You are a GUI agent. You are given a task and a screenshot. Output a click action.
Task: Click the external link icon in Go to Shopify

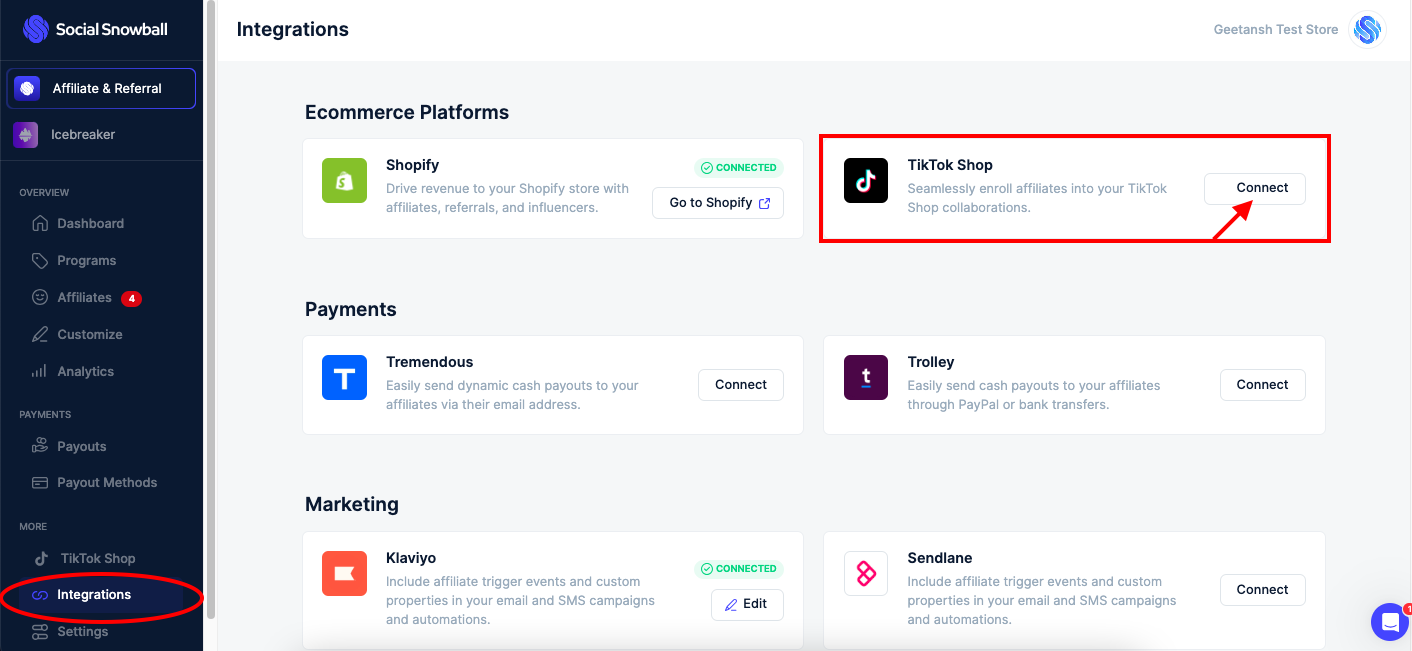point(765,203)
